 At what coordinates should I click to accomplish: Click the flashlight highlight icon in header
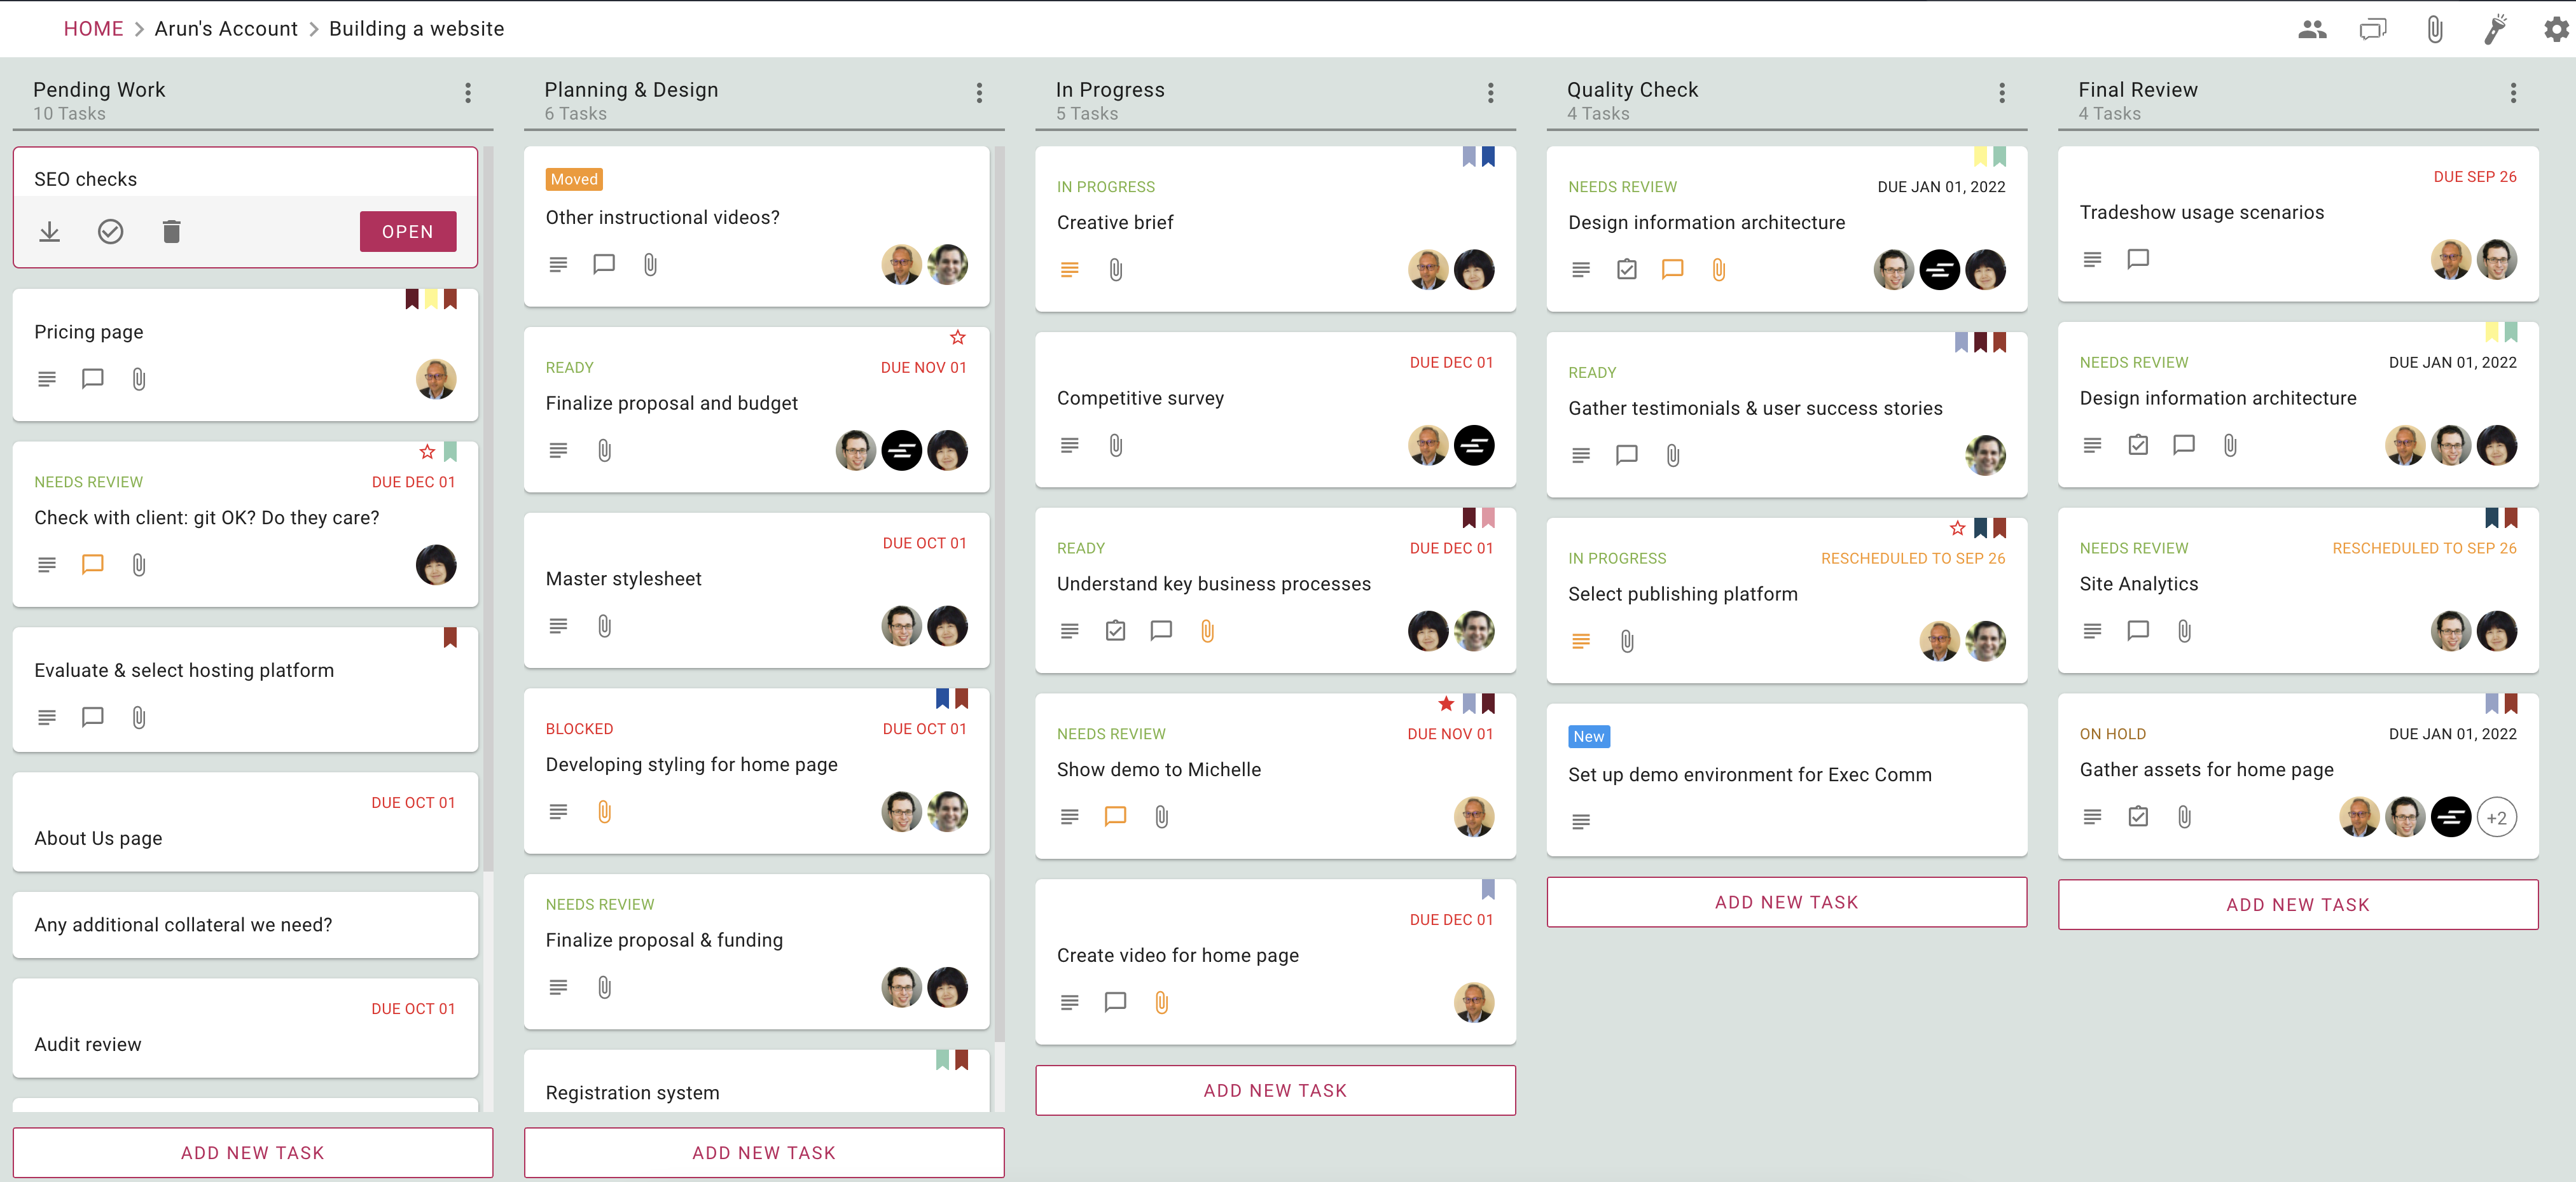pos(2496,29)
